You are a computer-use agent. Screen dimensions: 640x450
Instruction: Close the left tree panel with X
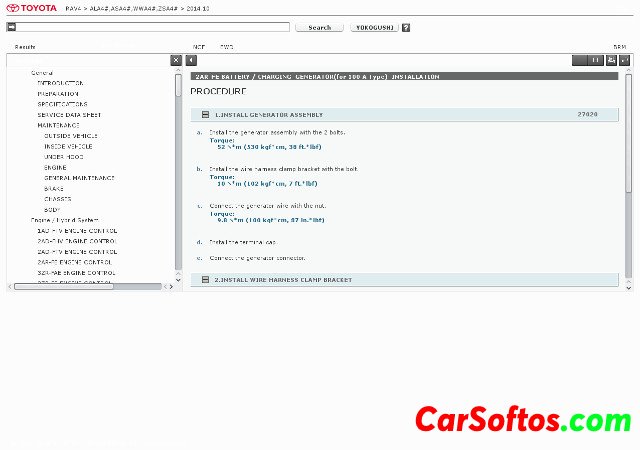point(176,60)
